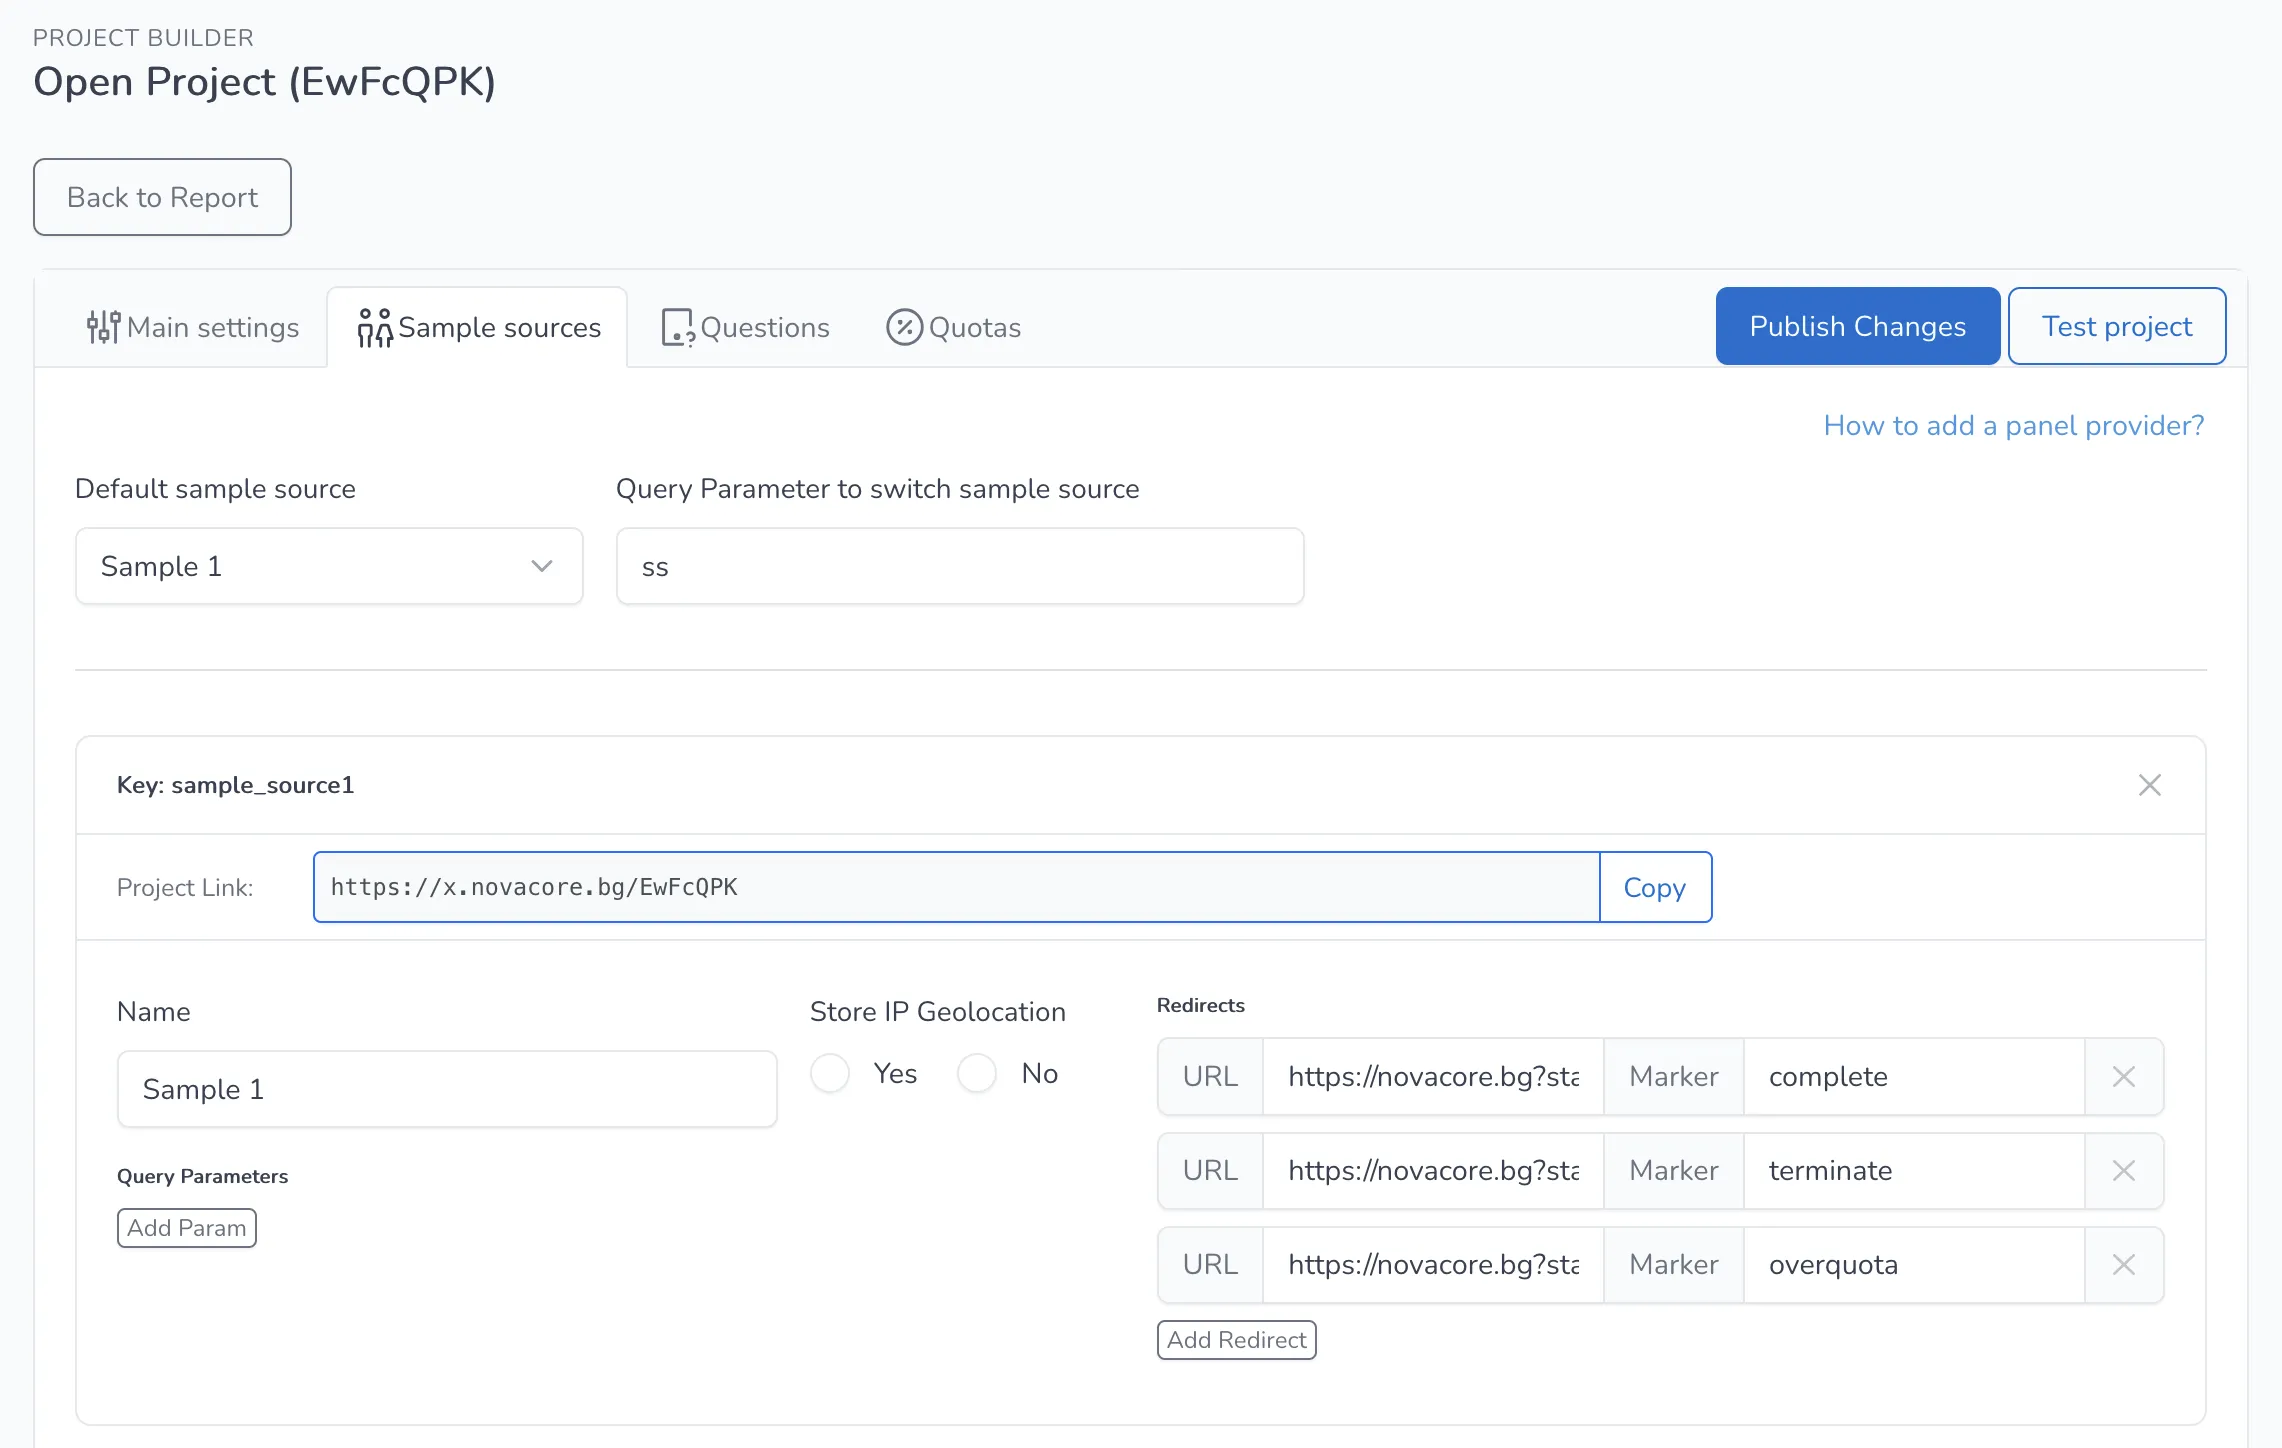Screen dimensions: 2282x1448
Task: Select the Sample sources tab
Action: [x=478, y=327]
